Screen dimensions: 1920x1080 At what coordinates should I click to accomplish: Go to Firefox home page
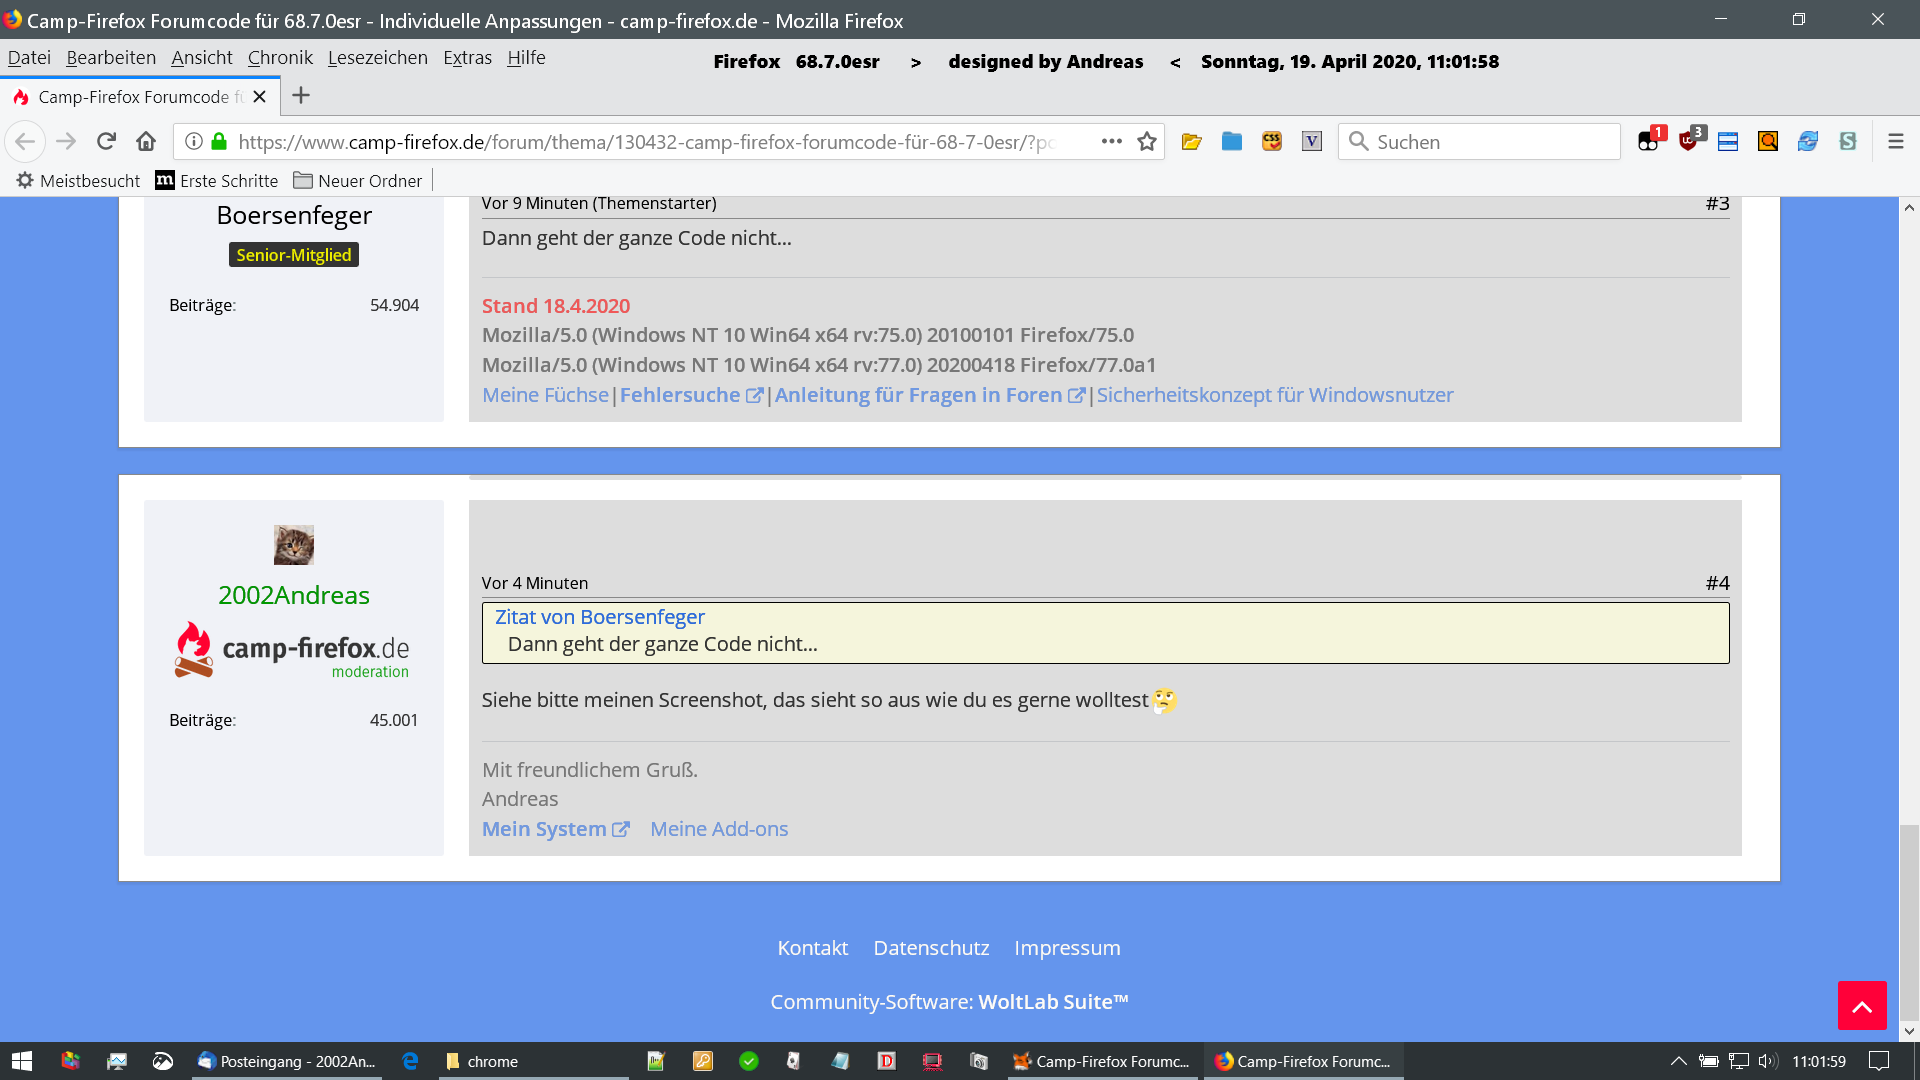pos(146,142)
